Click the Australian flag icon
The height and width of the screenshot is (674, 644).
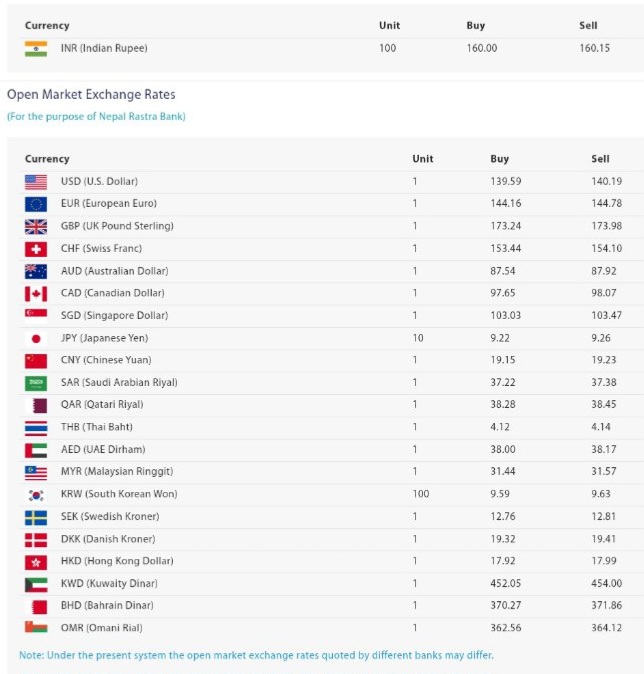pyautogui.click(x=36, y=271)
